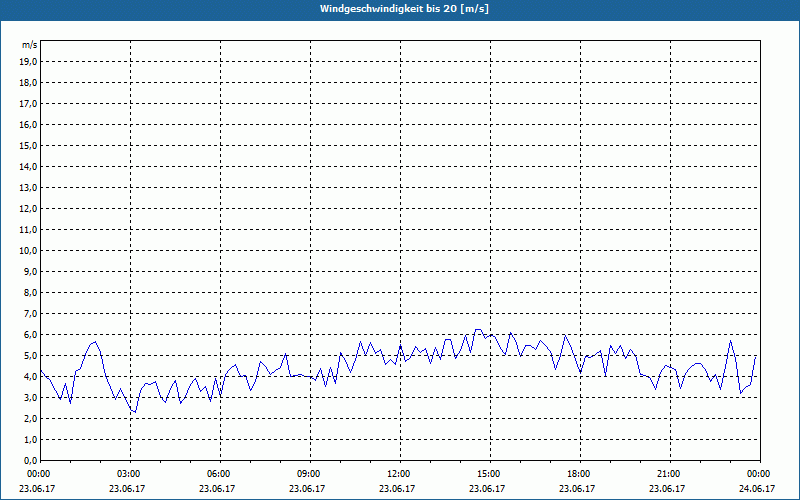This screenshot has height=500, width=800.
Task: Select the 18,0 y-axis label
Action: [x=28, y=83]
